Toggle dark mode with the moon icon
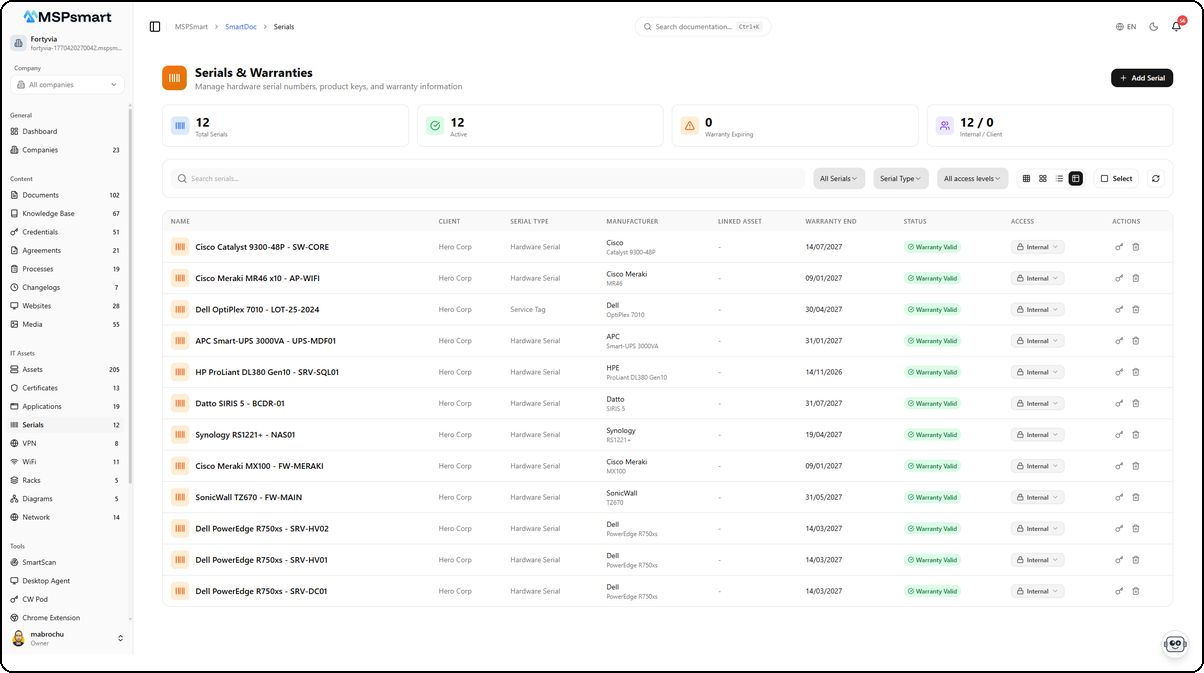This screenshot has height=673, width=1204. point(1153,27)
